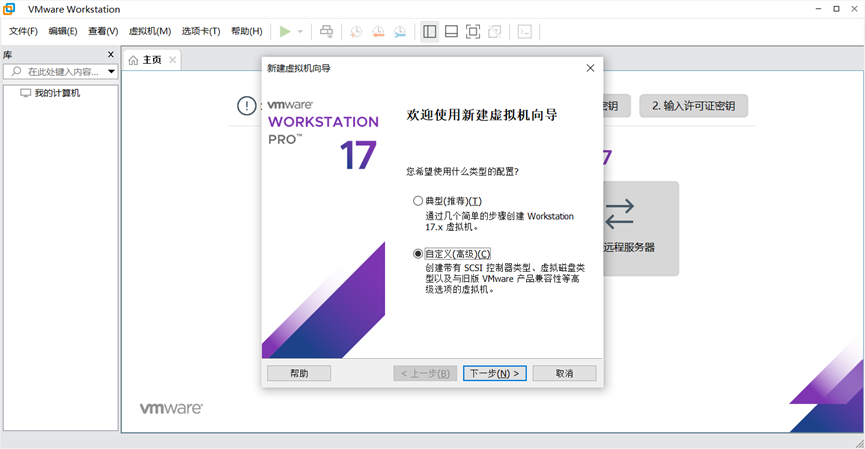Click the 取消 button in wizard
The height and width of the screenshot is (449, 865).
coord(564,373)
